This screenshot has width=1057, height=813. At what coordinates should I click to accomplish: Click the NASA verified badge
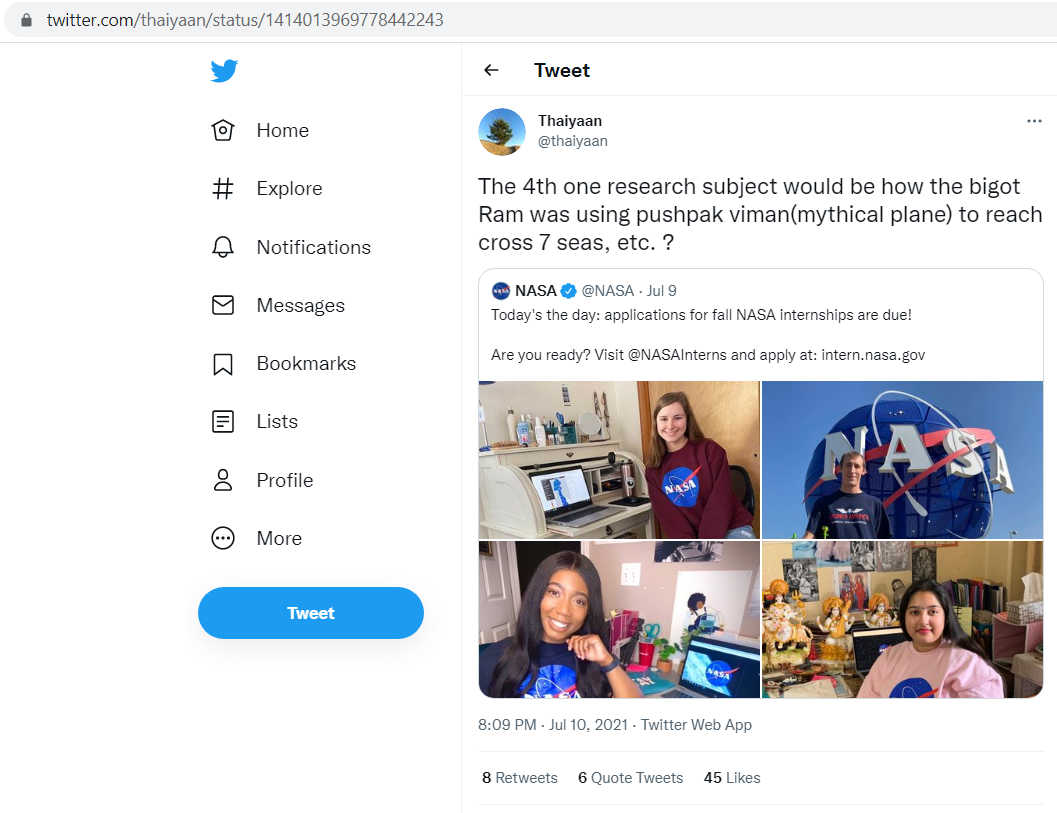point(568,291)
